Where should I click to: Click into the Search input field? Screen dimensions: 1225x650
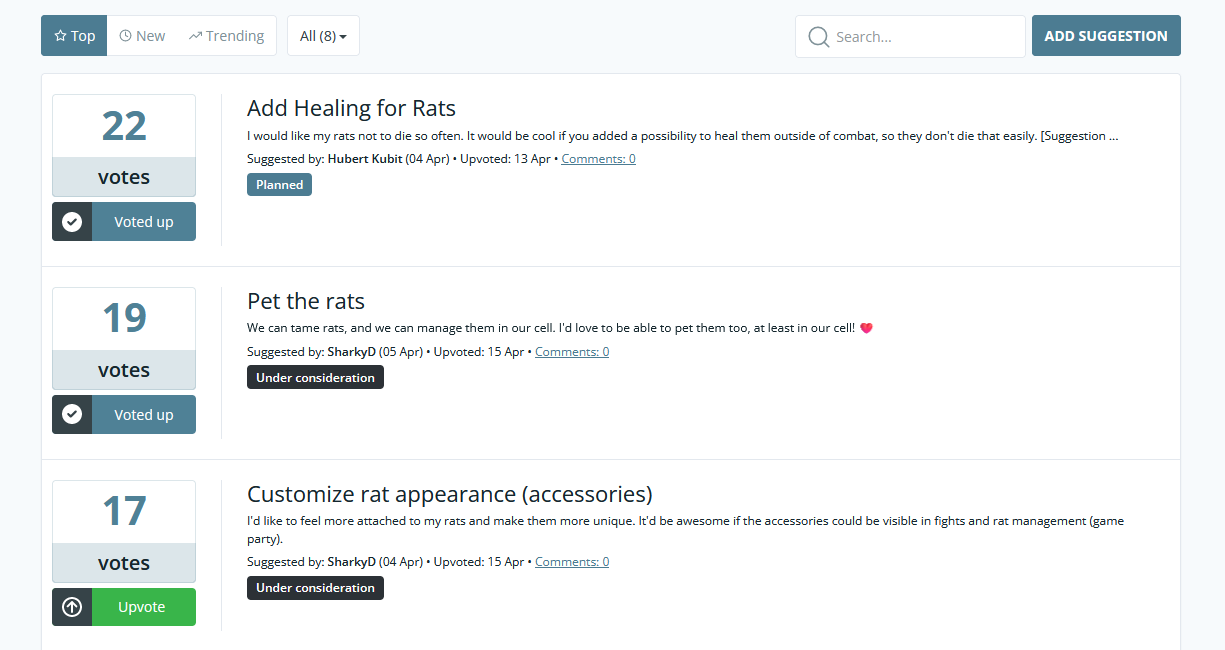coord(910,37)
